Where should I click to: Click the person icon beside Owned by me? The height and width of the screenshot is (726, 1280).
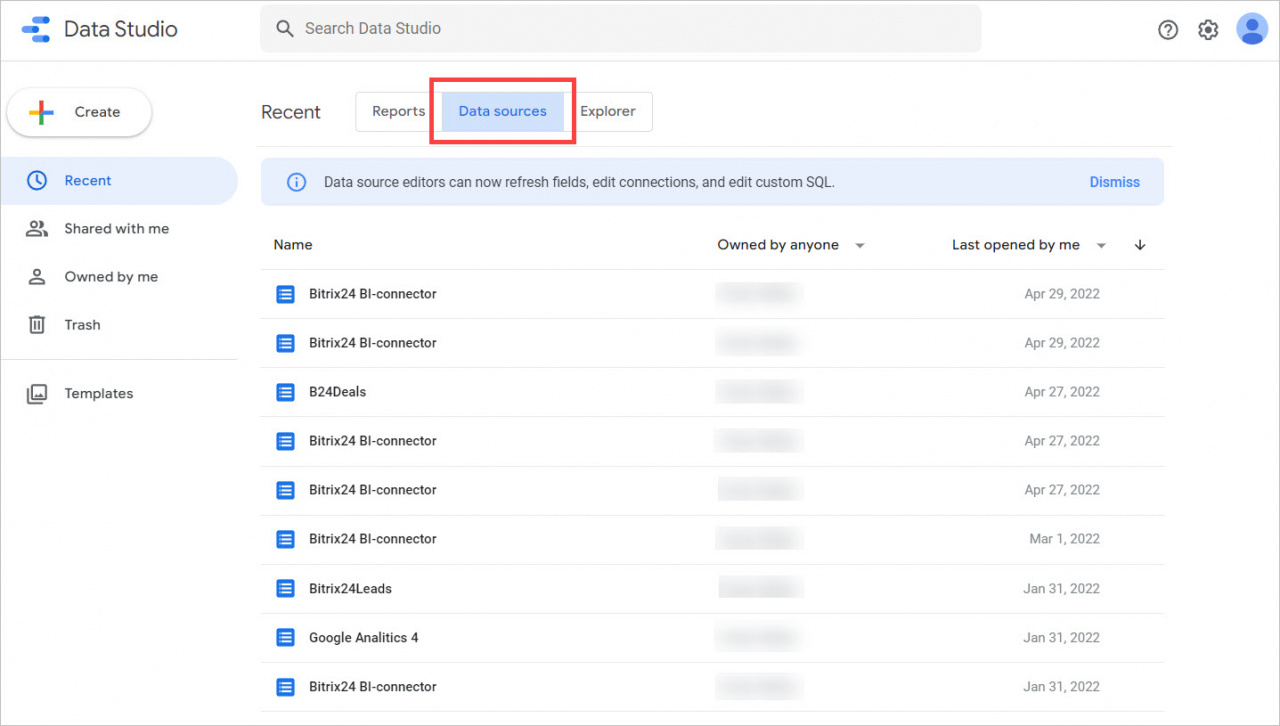click(x=37, y=277)
